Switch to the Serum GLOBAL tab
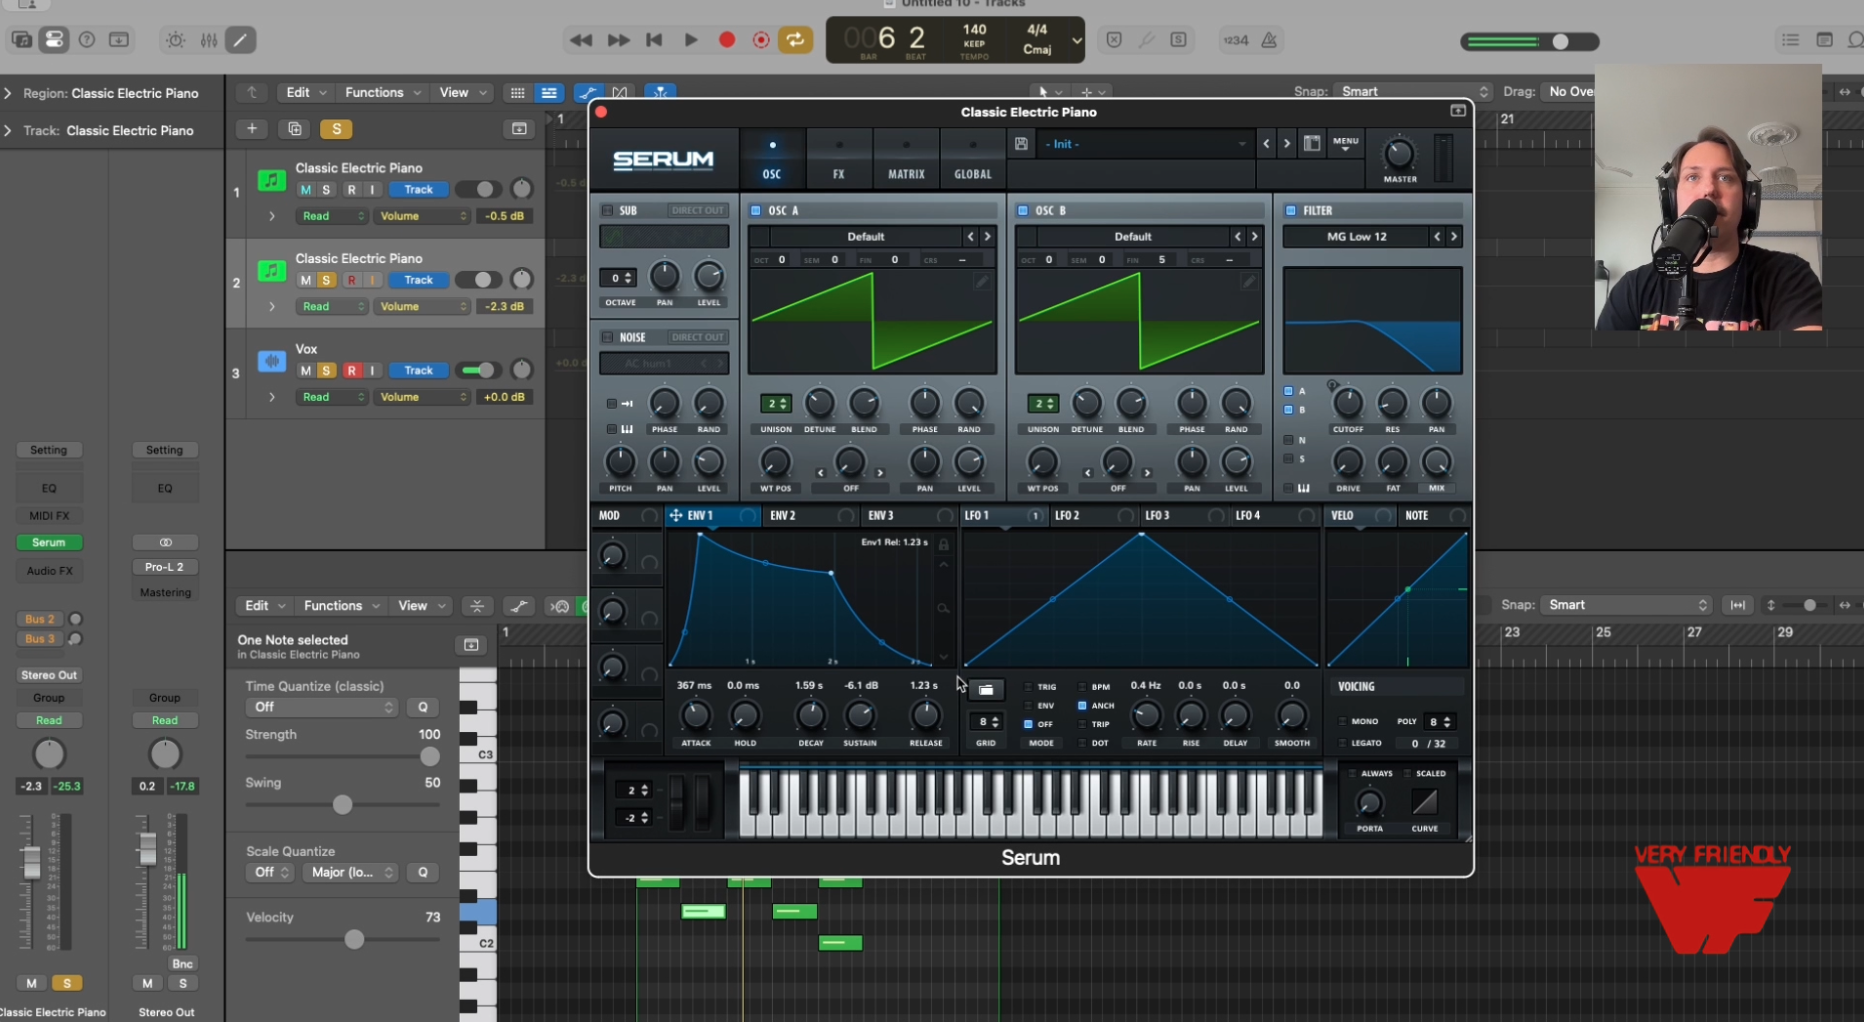The image size is (1864, 1022). [x=972, y=160]
